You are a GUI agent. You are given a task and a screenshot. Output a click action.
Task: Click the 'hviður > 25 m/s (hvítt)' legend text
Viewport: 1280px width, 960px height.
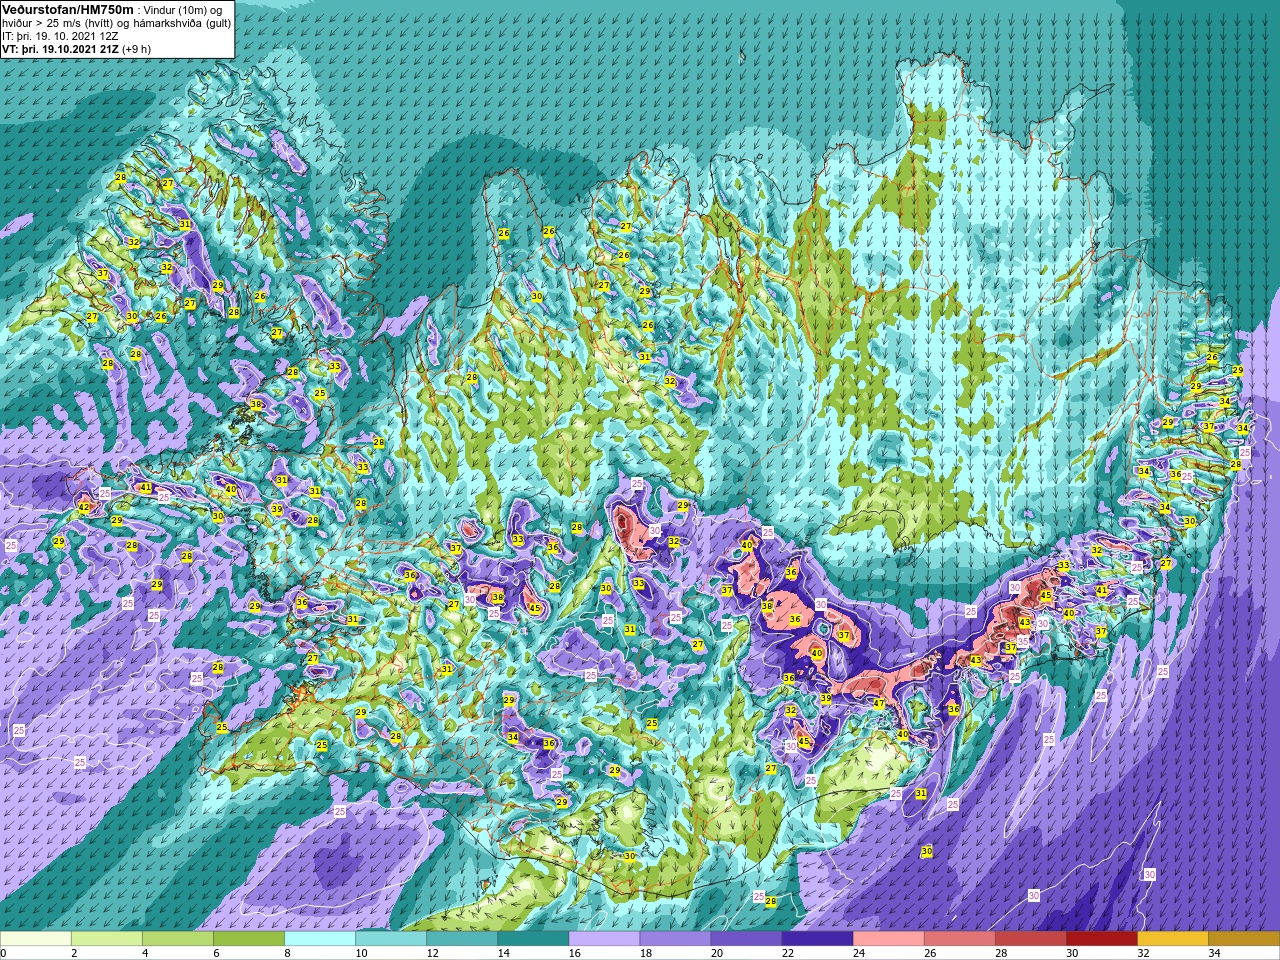coord(59,22)
